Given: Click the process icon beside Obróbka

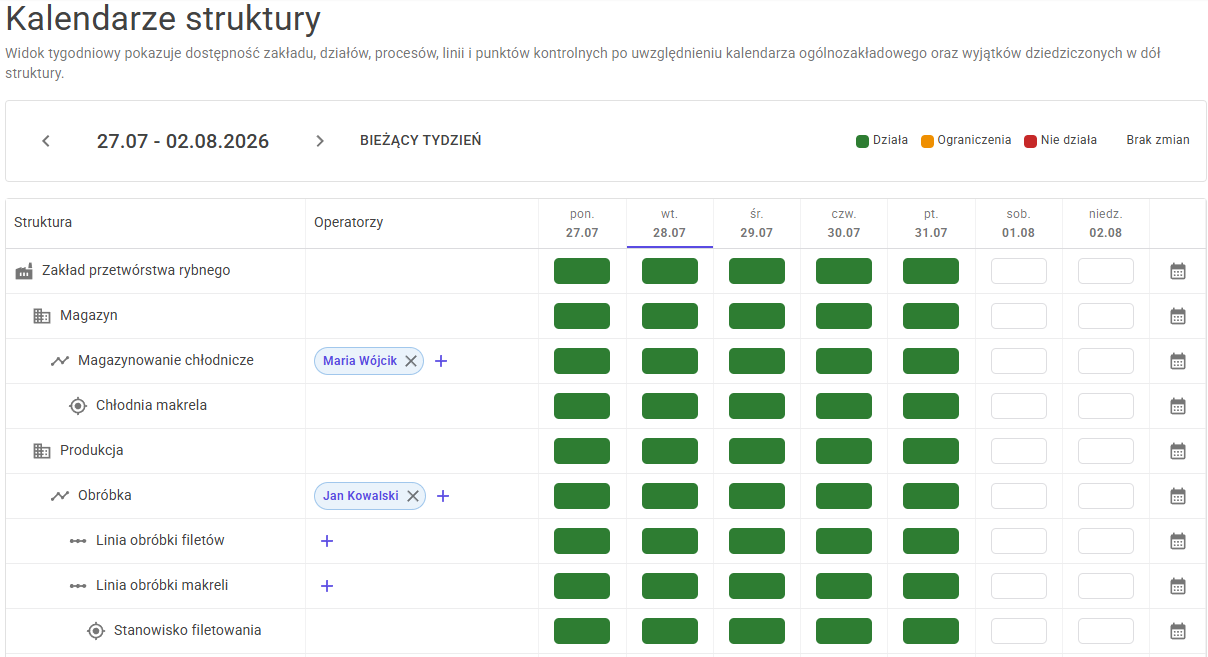Looking at the screenshot, I should 60,496.
